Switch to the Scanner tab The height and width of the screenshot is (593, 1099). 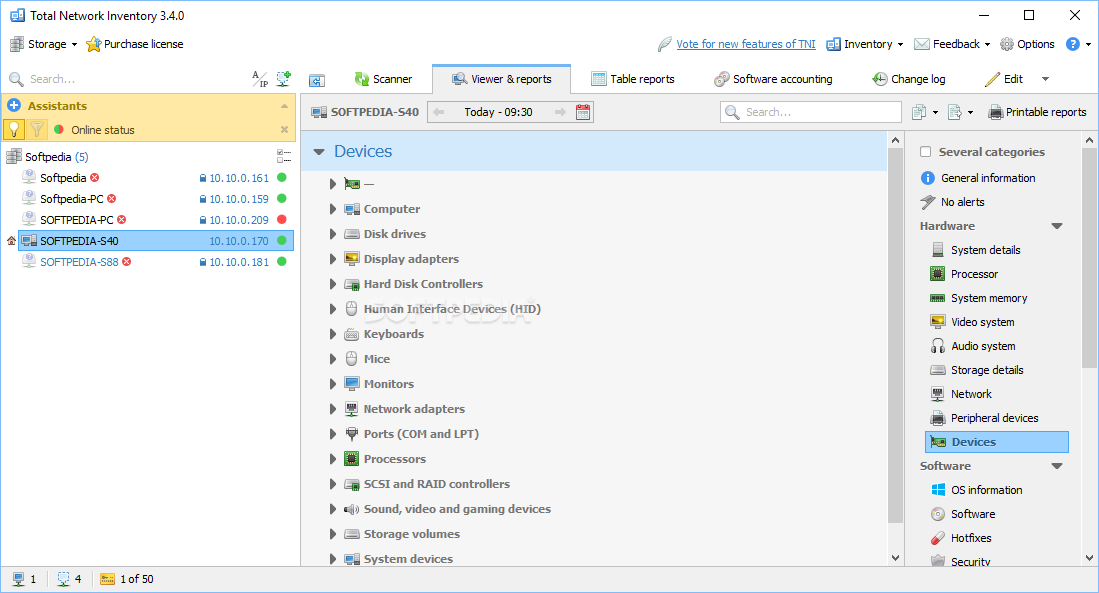(383, 79)
